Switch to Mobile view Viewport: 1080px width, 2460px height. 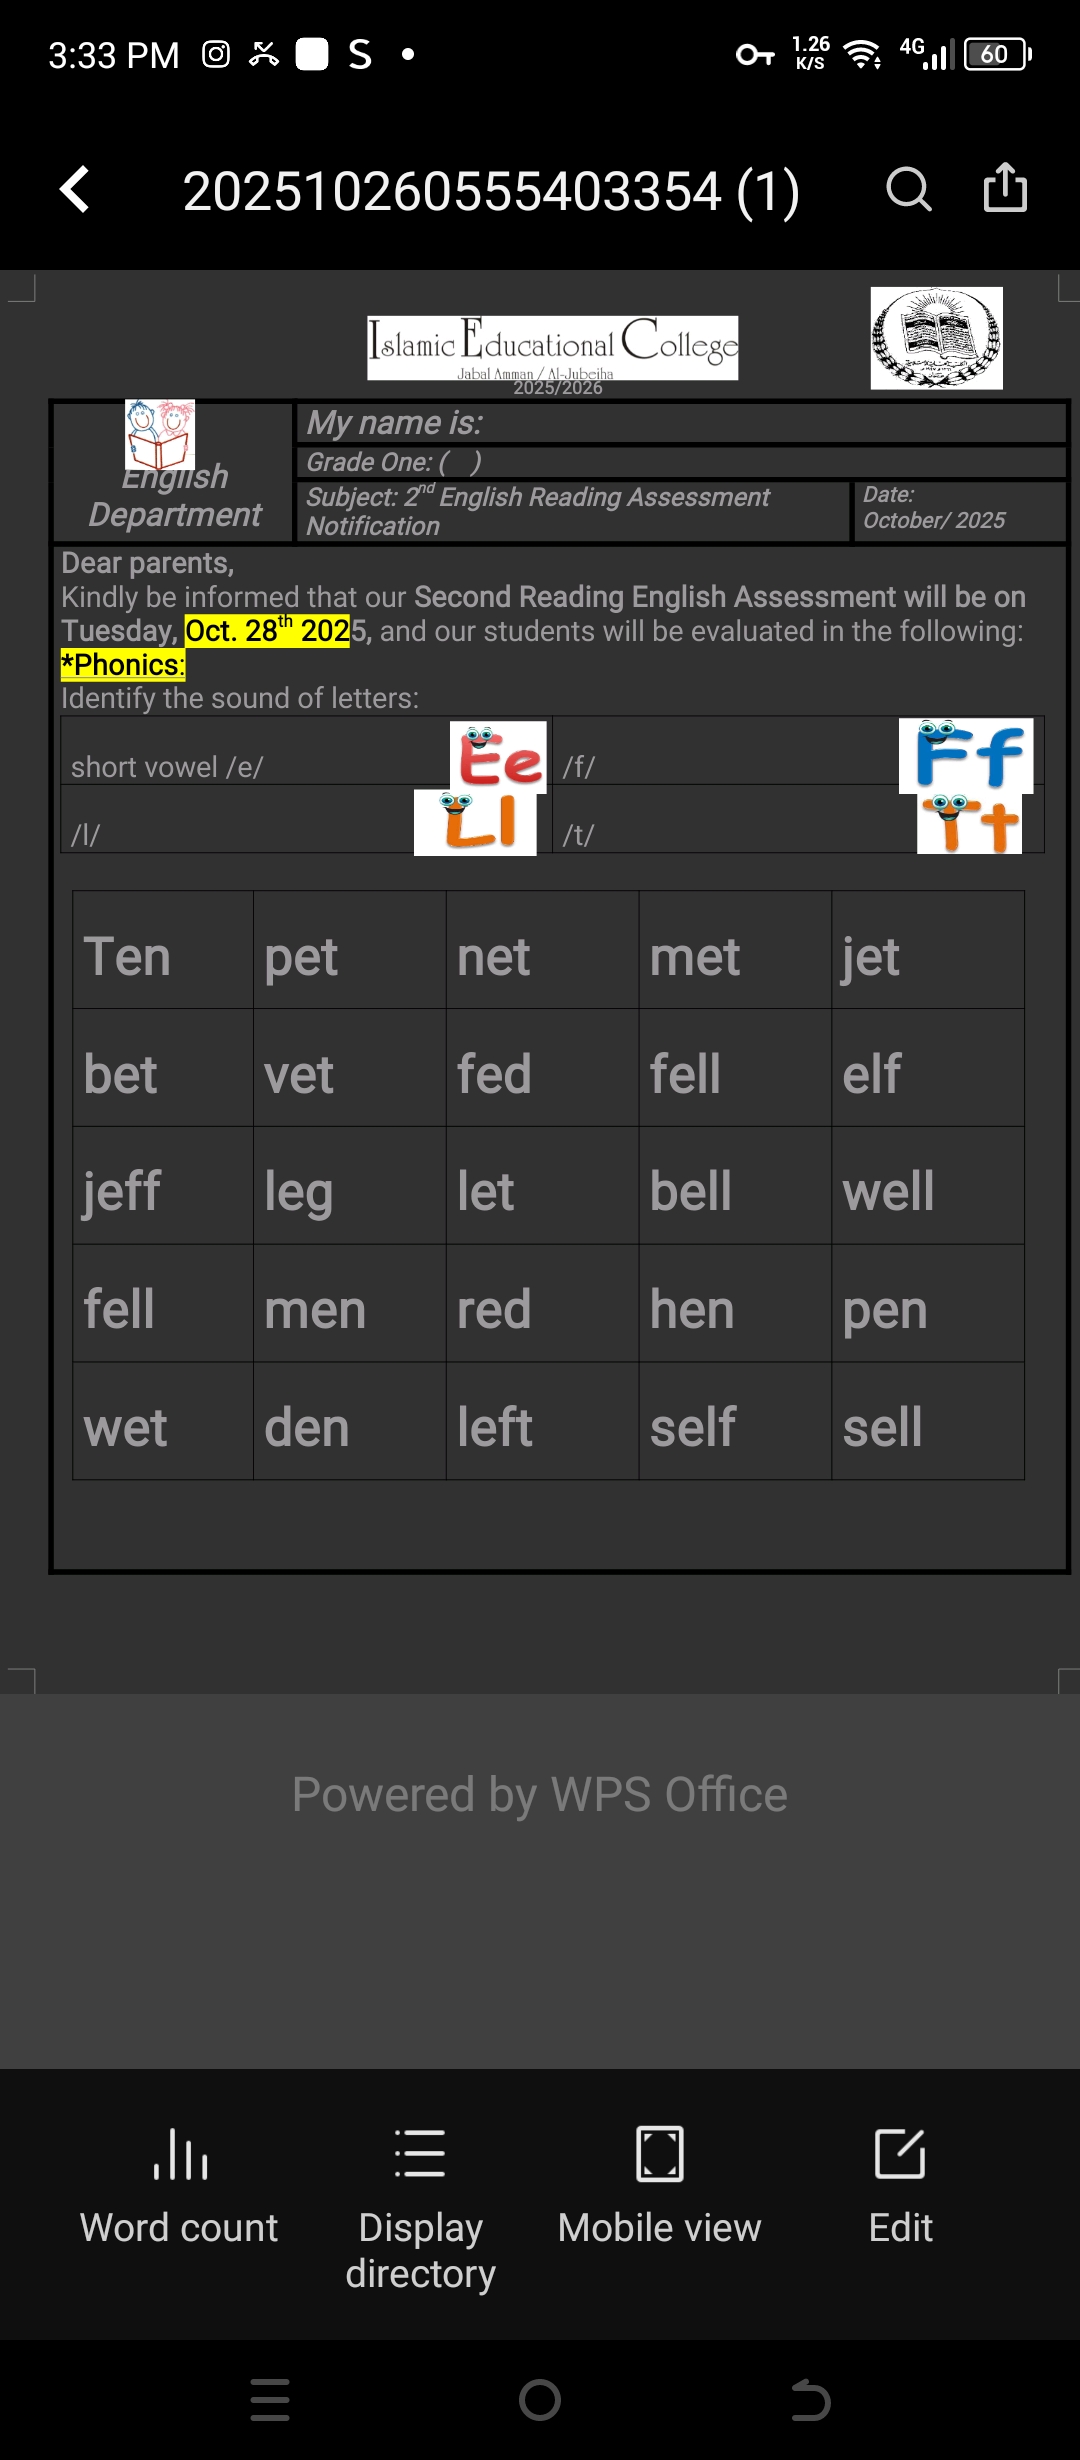660,2186
